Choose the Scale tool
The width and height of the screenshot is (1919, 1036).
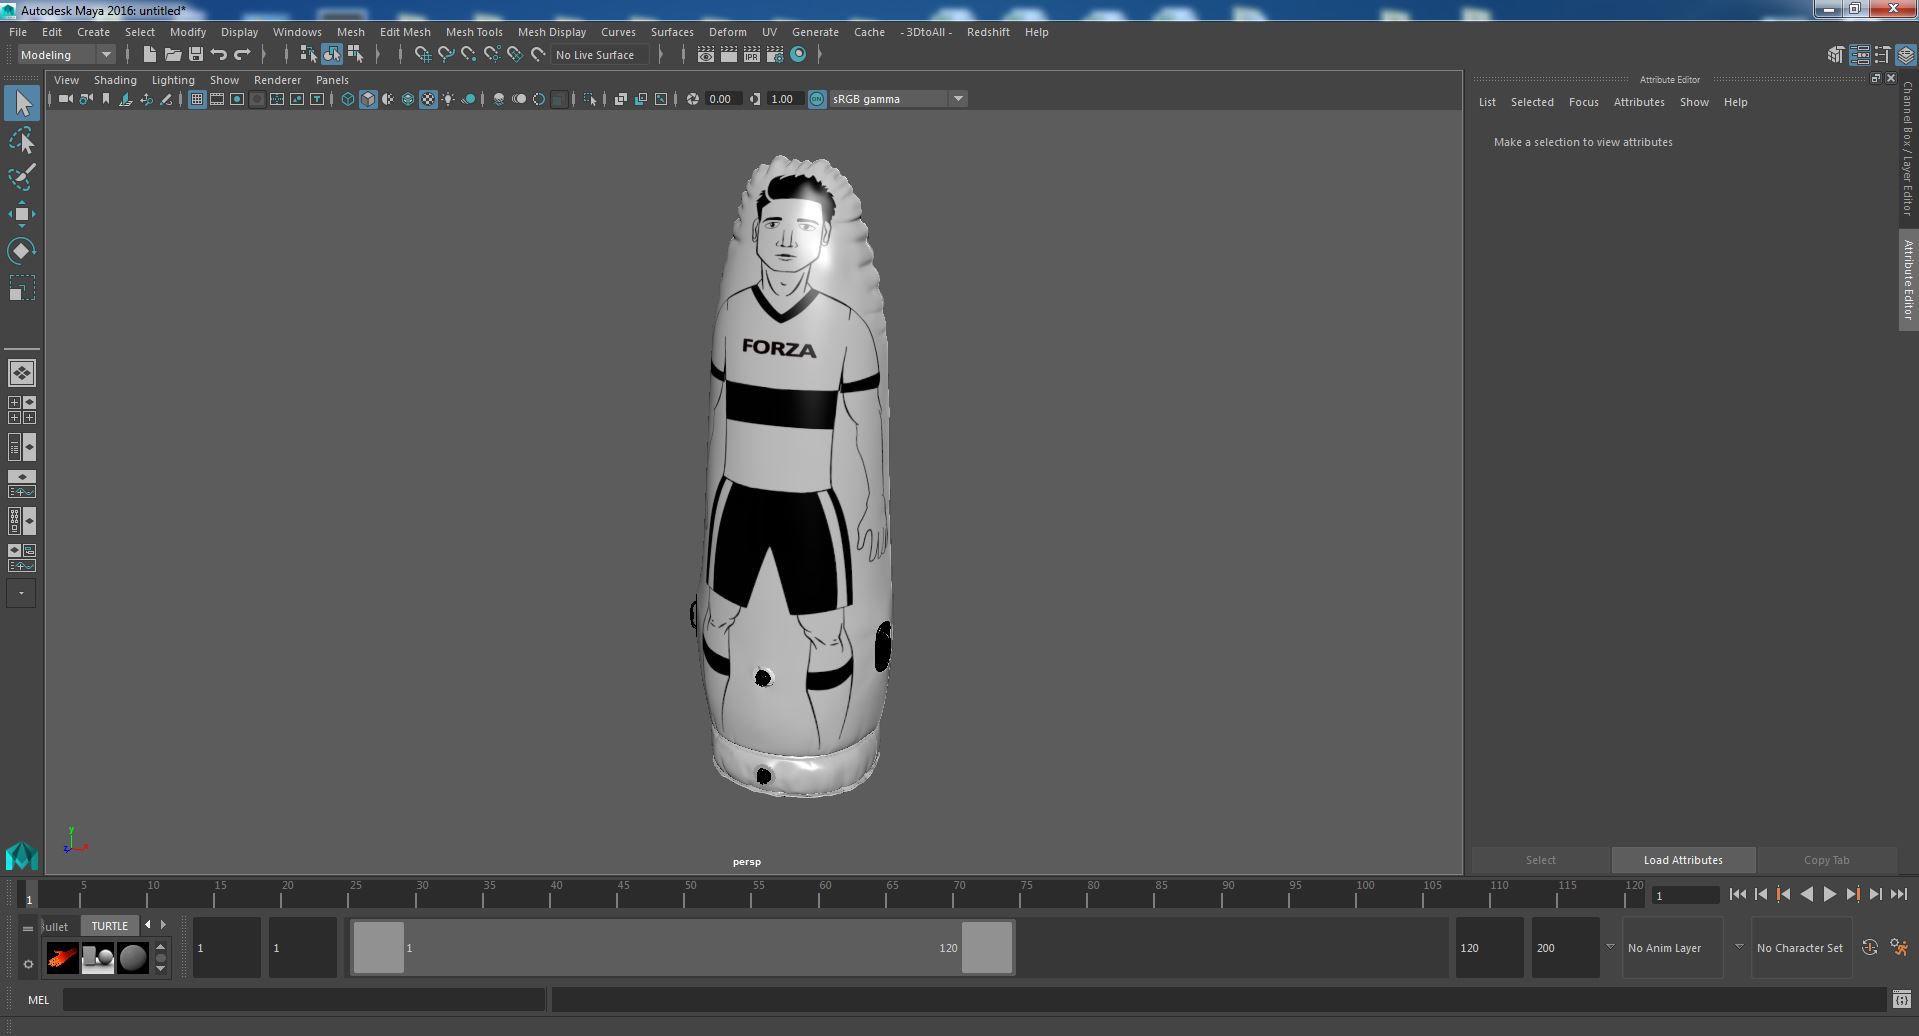point(22,288)
